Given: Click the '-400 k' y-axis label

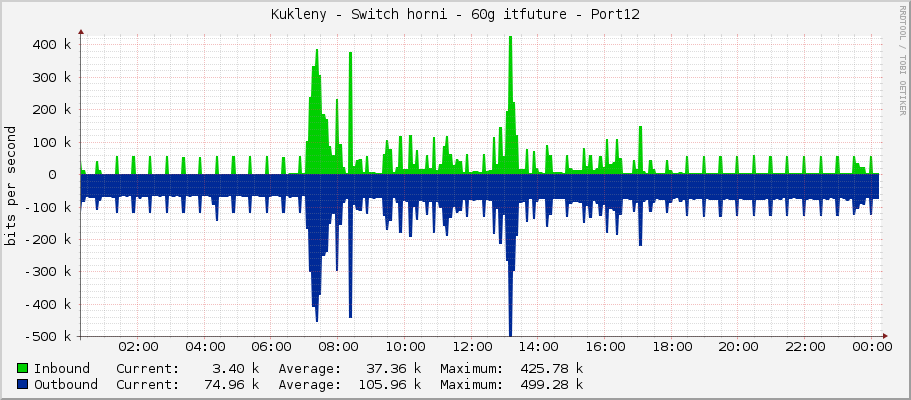Looking at the screenshot, I should pyautogui.click(x=48, y=304).
